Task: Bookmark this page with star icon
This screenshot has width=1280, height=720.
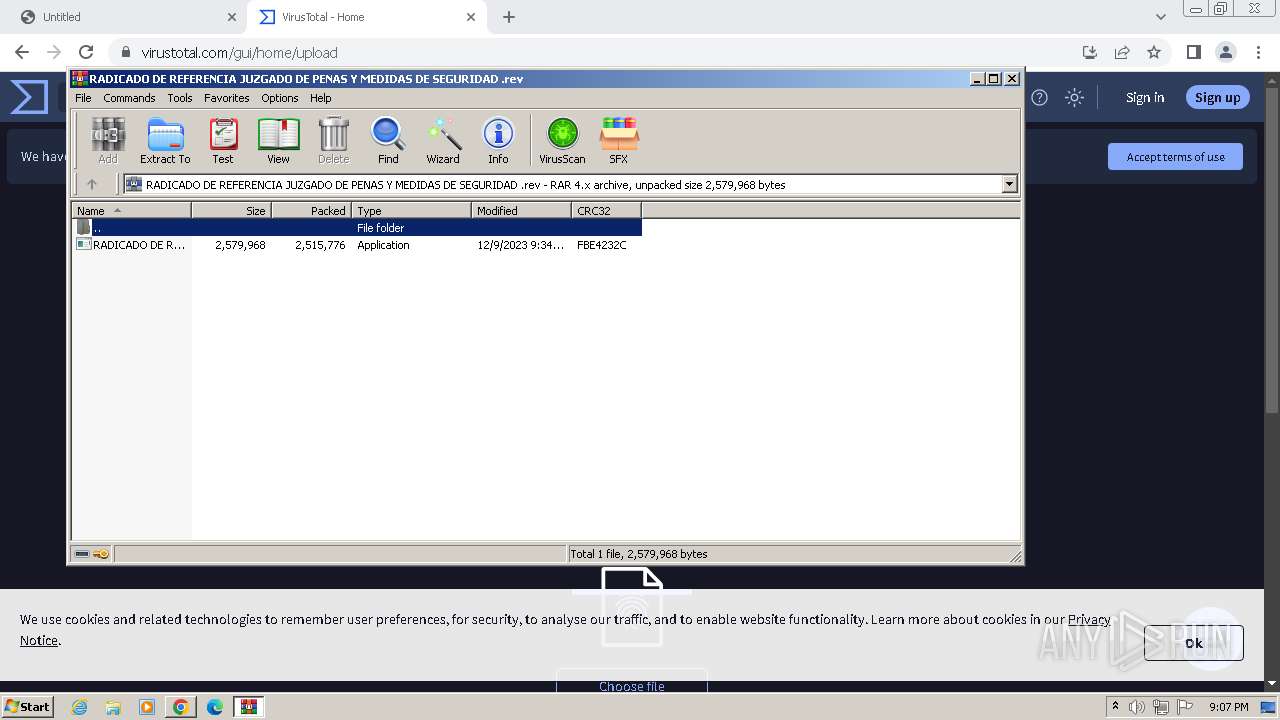Action: (1154, 52)
